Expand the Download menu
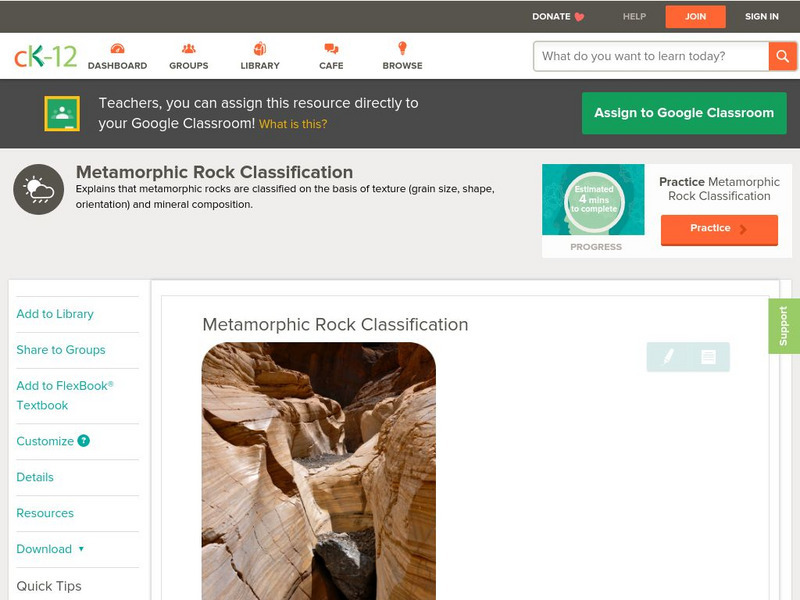Viewport: 800px width, 600px height. point(47,549)
